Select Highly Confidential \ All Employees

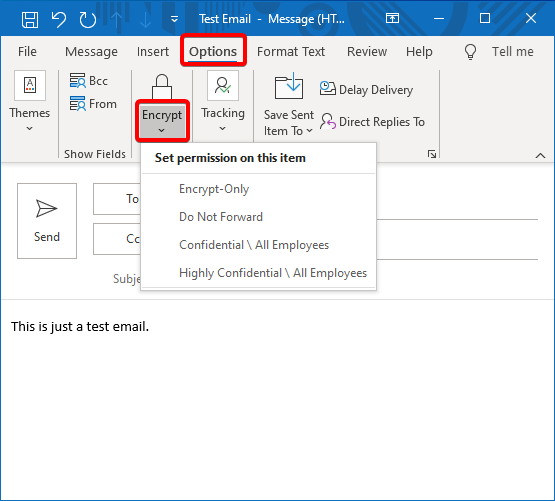click(x=258, y=273)
